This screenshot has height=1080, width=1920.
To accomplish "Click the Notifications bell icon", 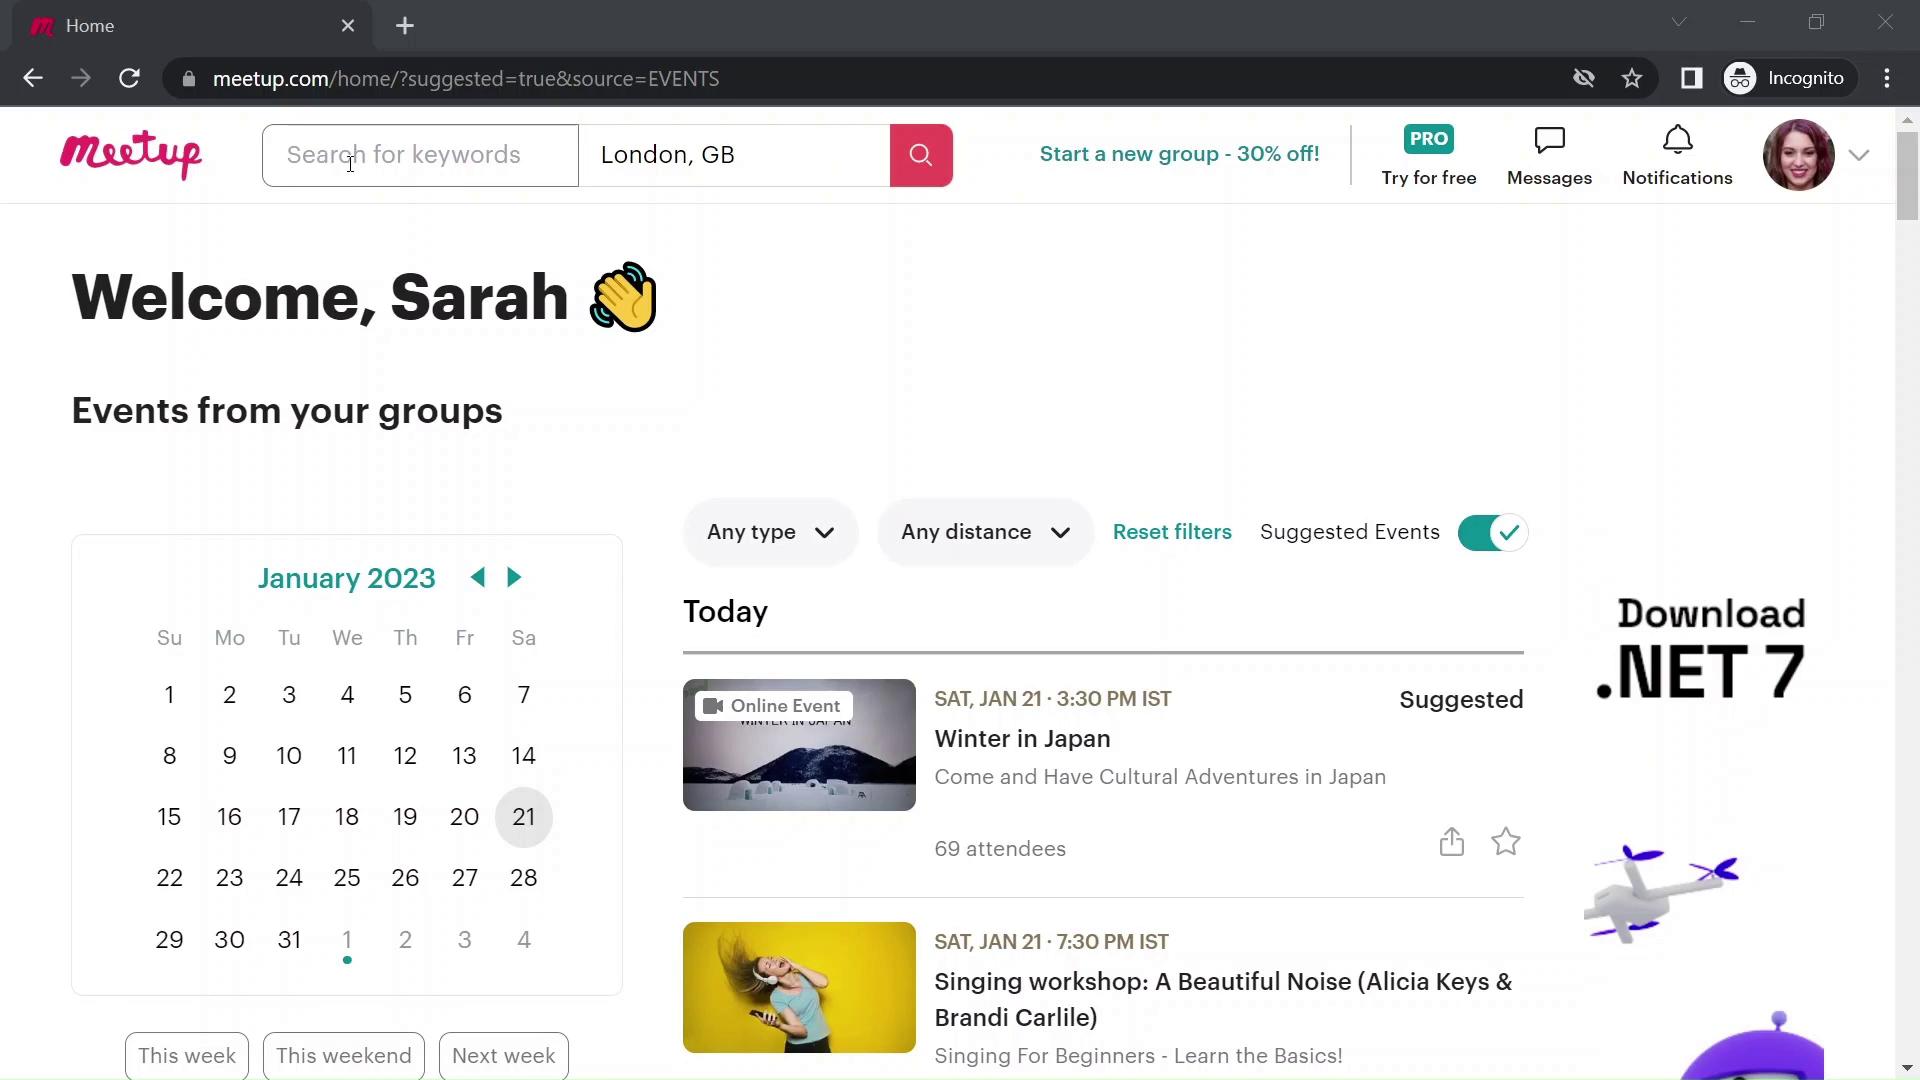I will [1676, 140].
